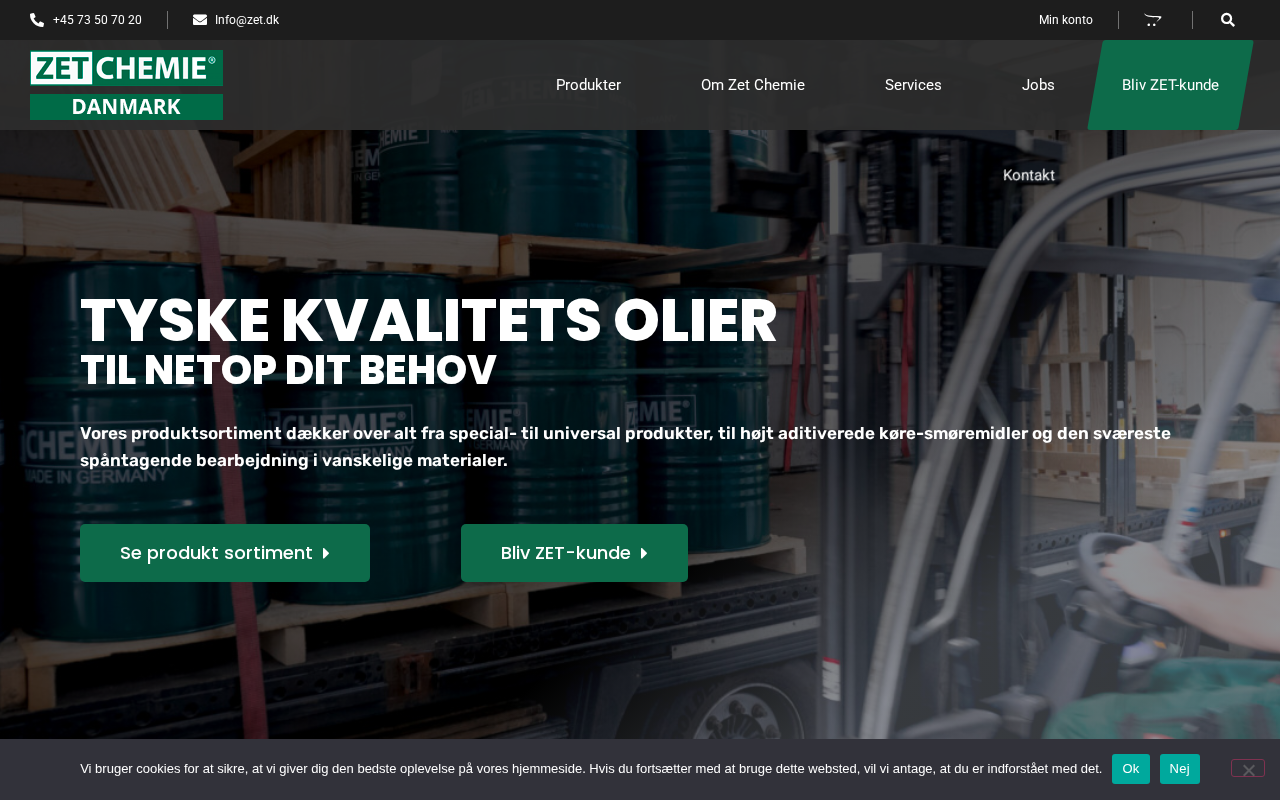1280x800 pixels.
Task: Click the Zet Chemie Danmark logo
Action: (126, 85)
